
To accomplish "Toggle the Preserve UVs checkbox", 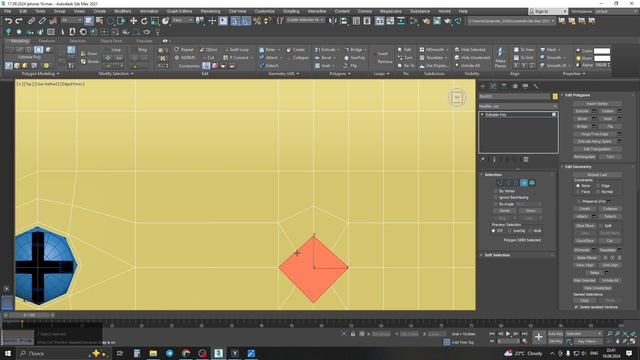I will point(578,201).
